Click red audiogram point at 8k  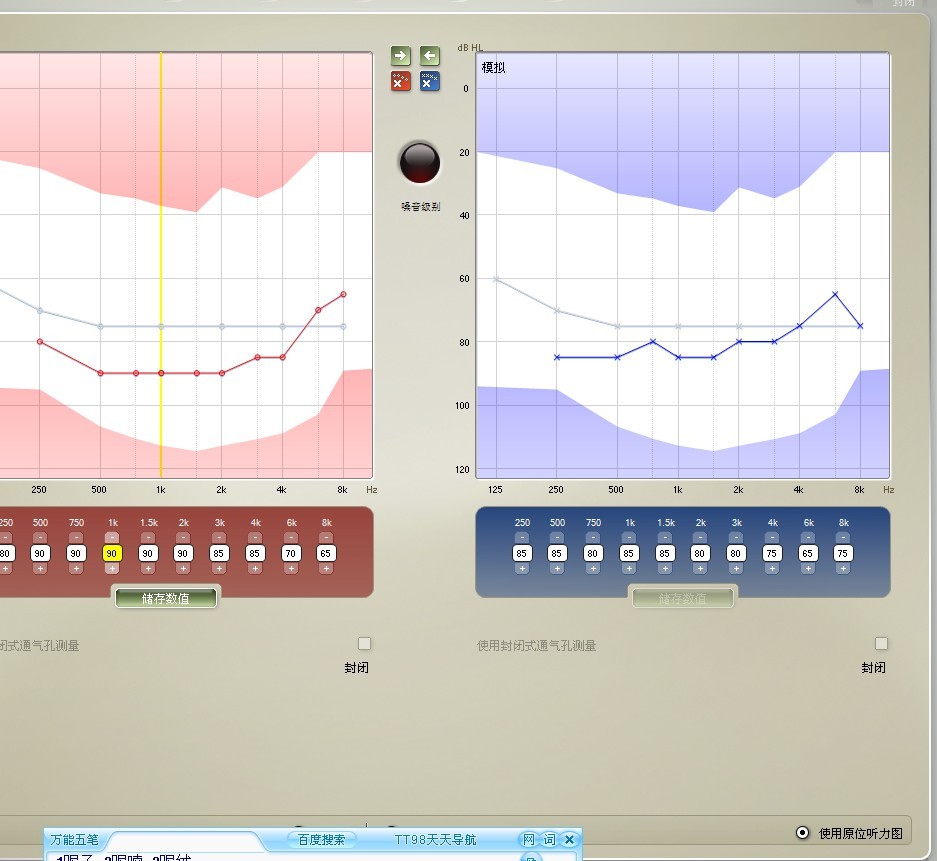point(344,295)
